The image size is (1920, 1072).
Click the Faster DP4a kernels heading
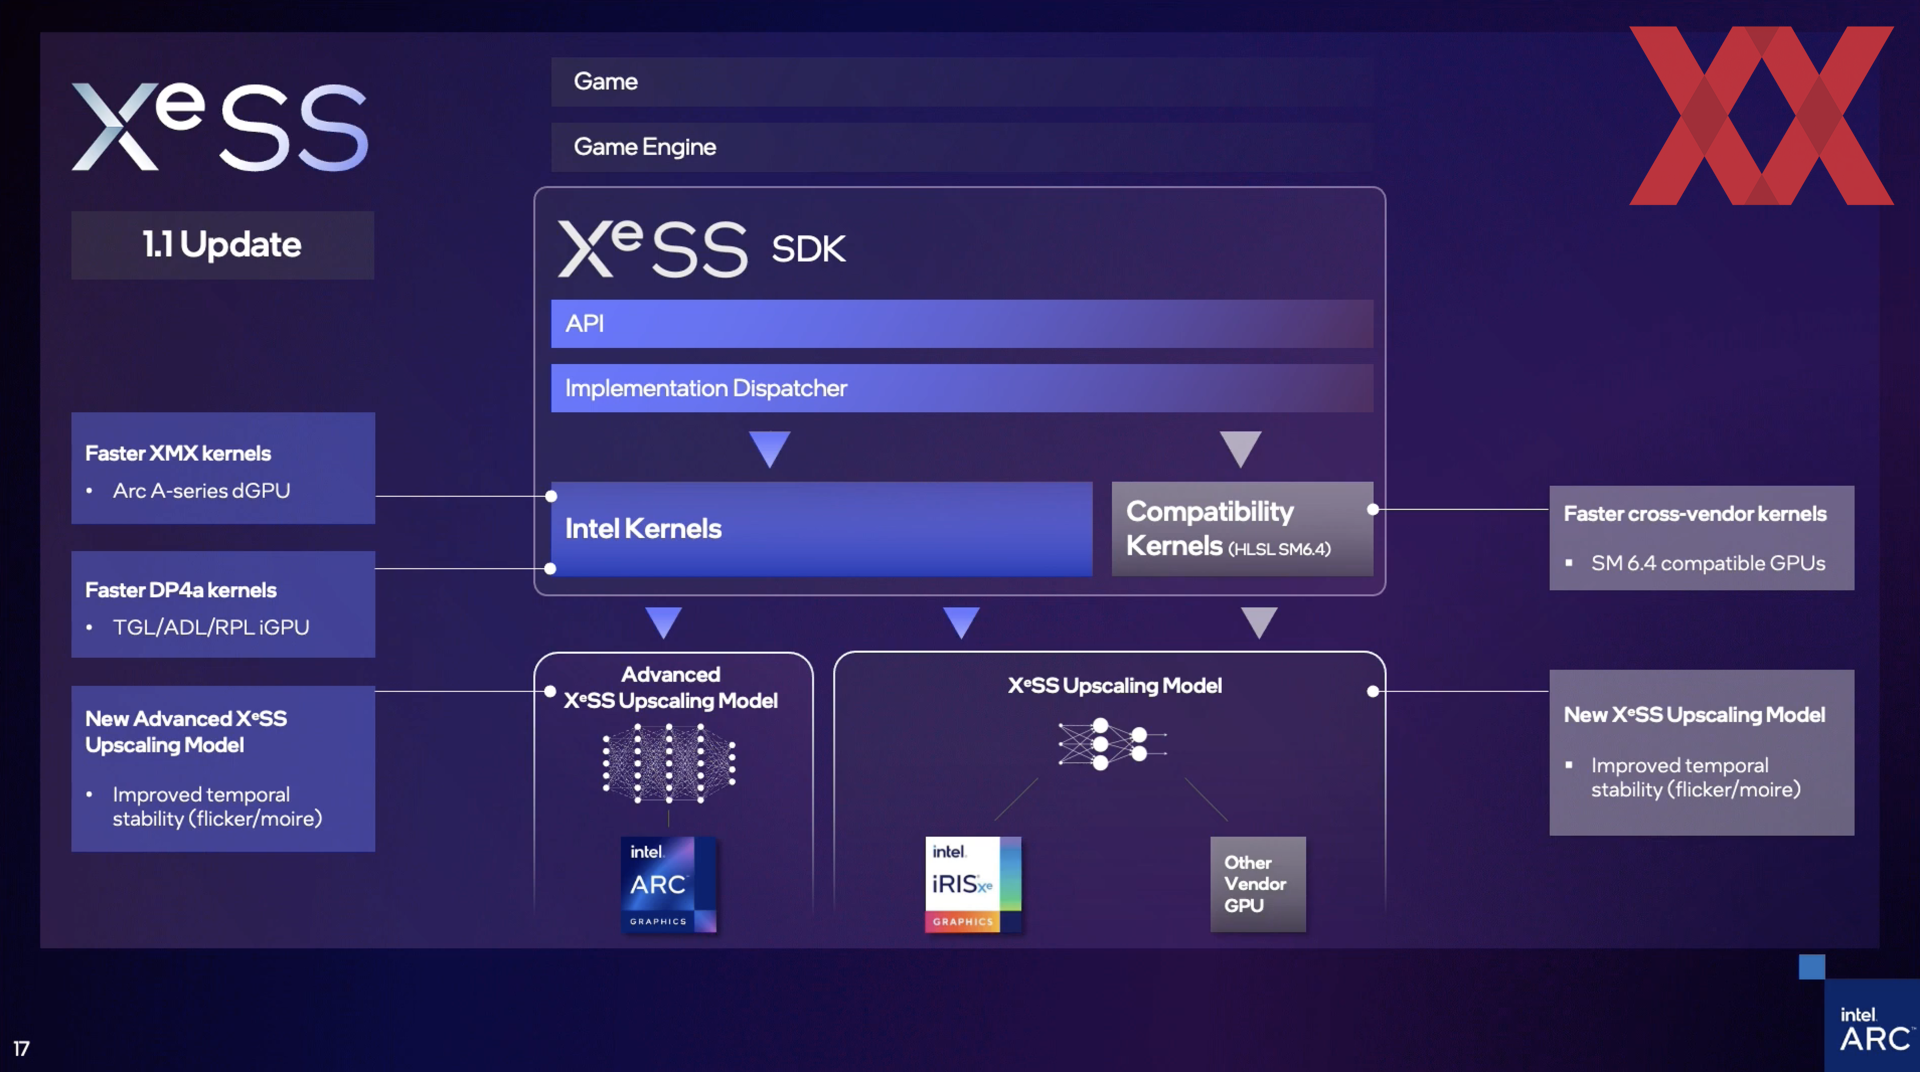click(180, 590)
